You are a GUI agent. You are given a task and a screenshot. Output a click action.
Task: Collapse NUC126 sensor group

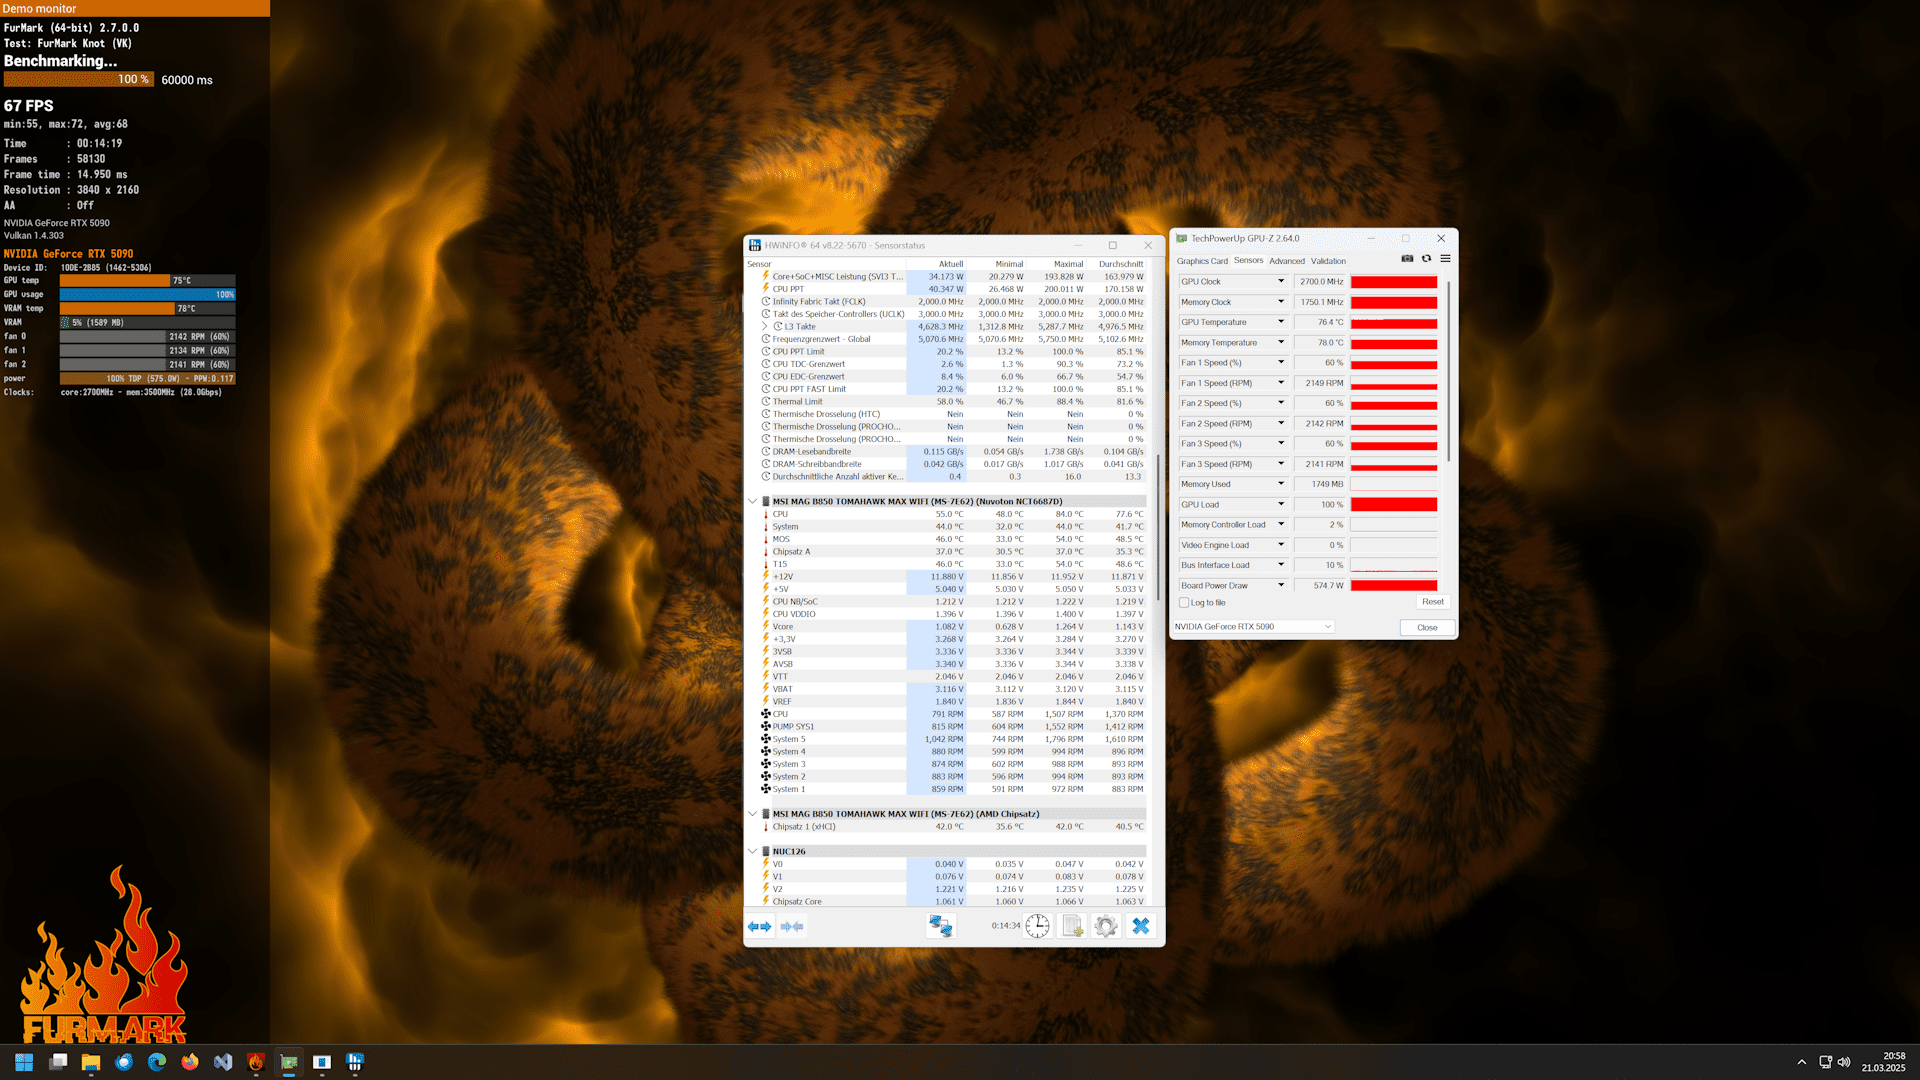(753, 852)
